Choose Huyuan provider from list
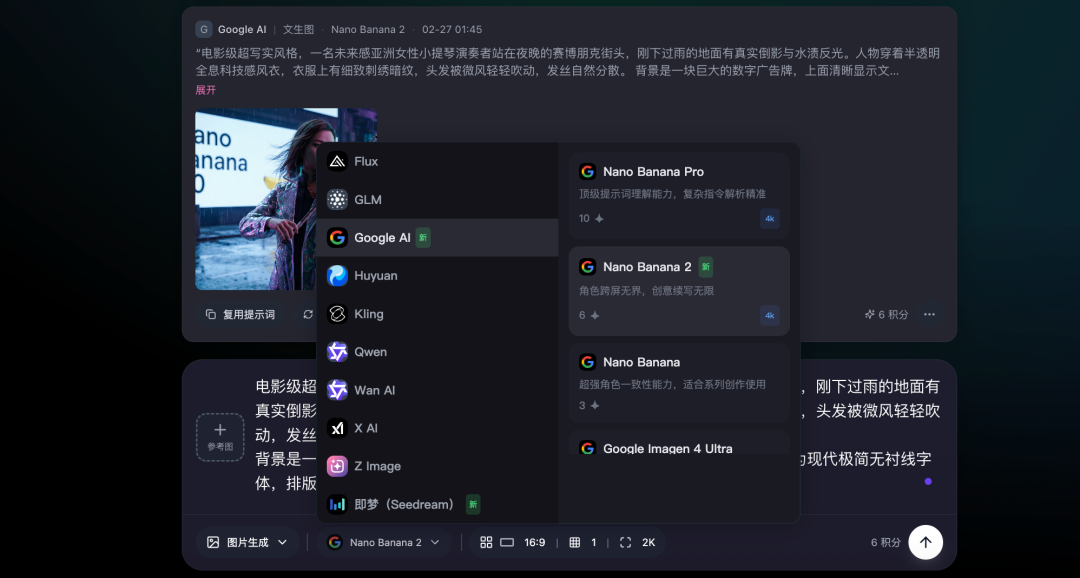The width and height of the screenshot is (1080, 578). (x=437, y=276)
